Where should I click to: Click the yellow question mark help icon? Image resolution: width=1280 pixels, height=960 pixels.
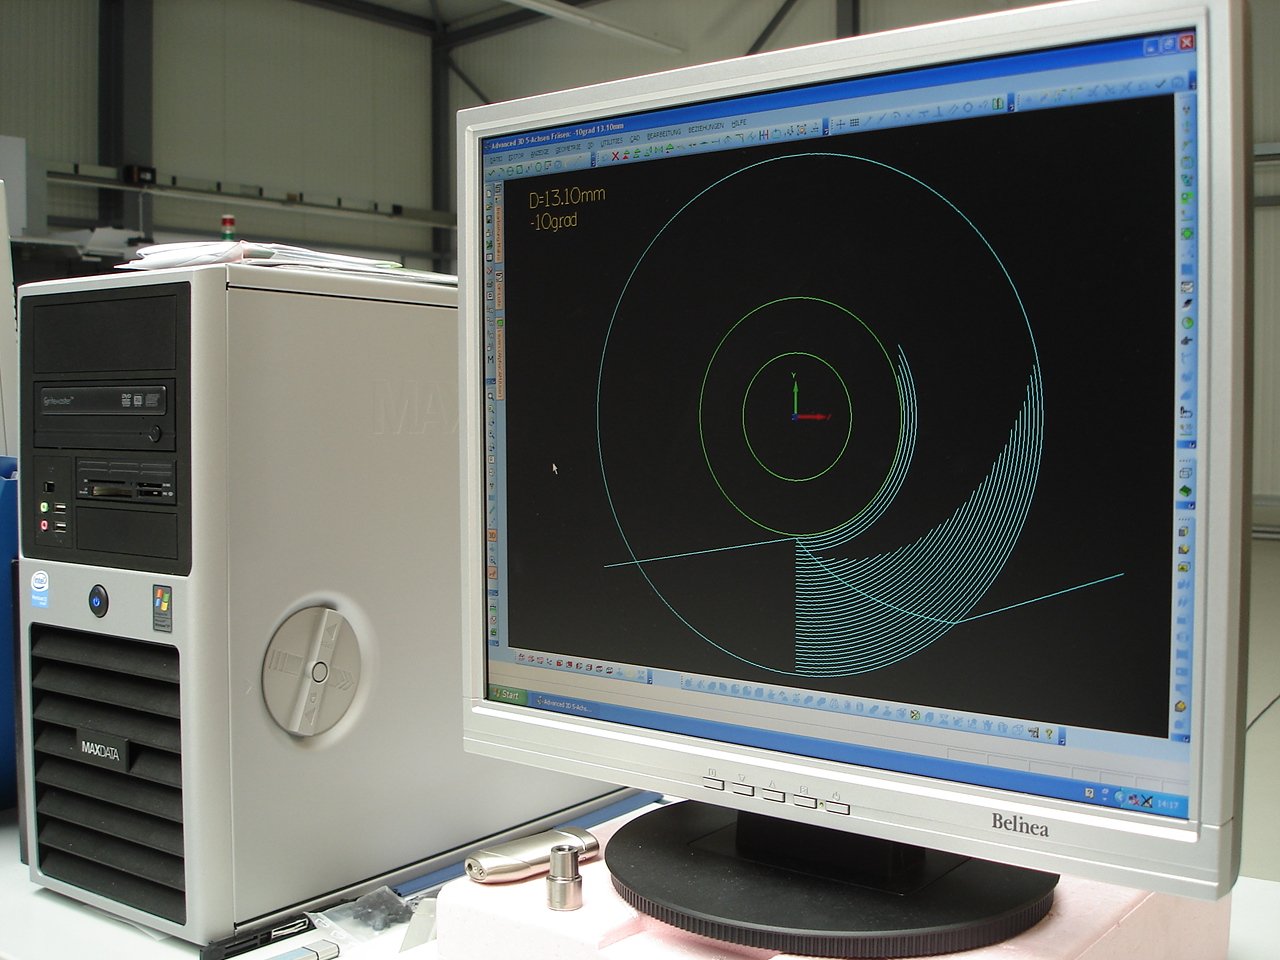1049,734
